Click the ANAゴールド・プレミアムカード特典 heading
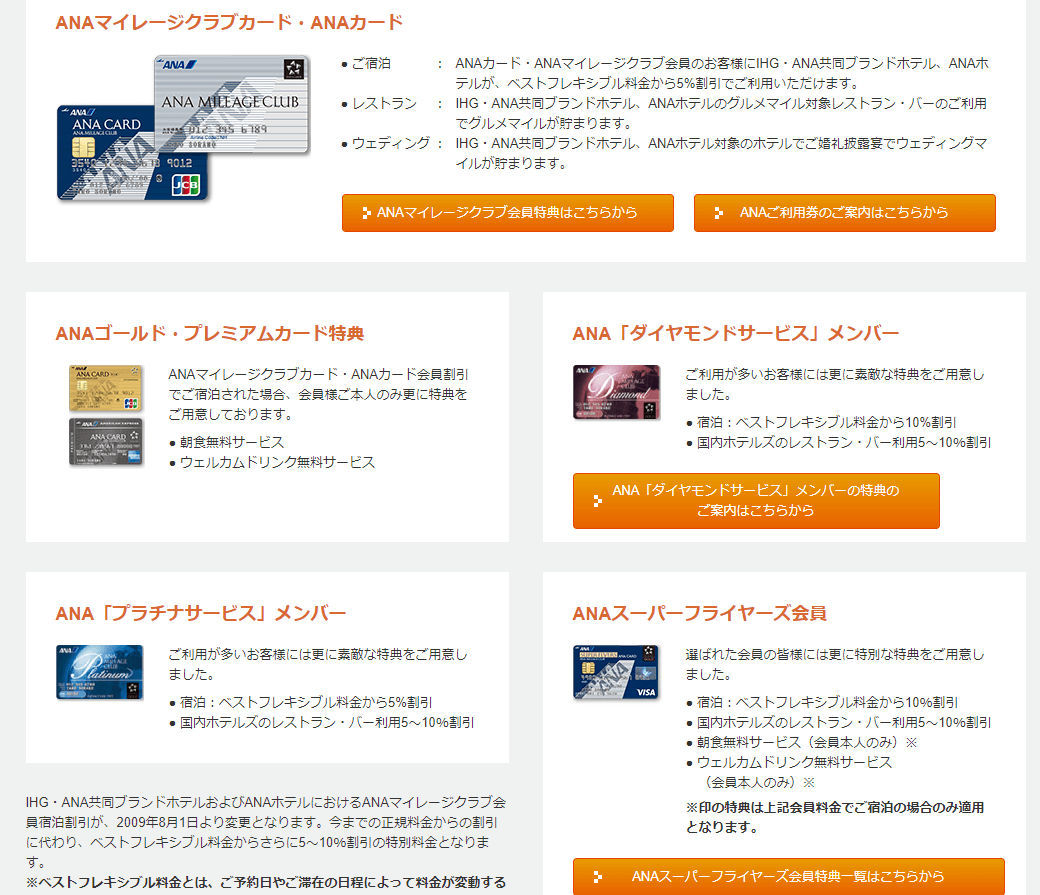Screen dimensions: 1040x895 [x=210, y=333]
